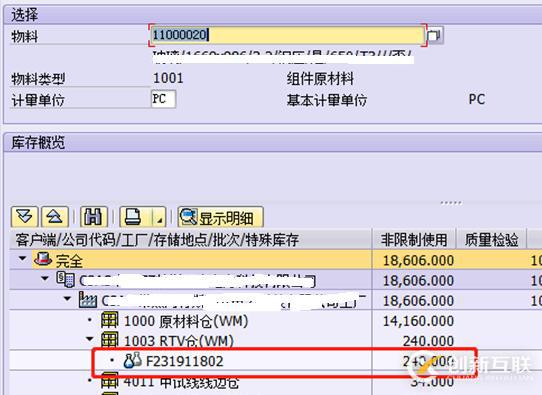Select the top hat icon of 完全
Screen dimensions: 542x395
[43, 259]
